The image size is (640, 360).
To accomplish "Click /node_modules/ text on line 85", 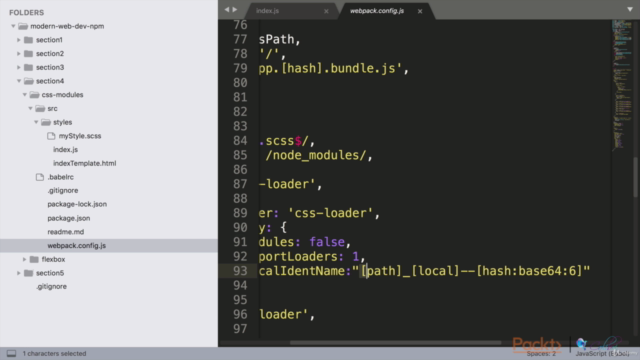I will 316,156.
